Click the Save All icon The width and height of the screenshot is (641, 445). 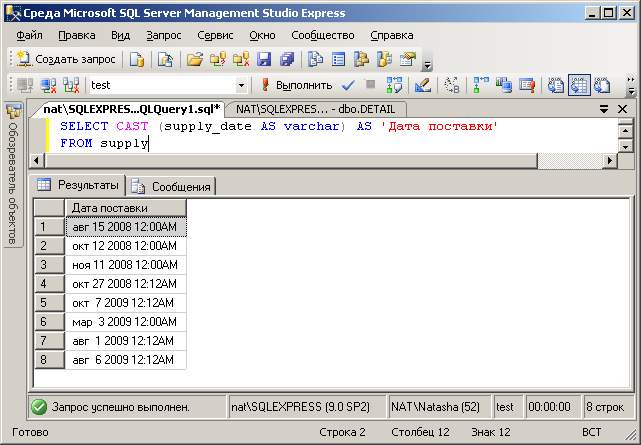point(287,60)
